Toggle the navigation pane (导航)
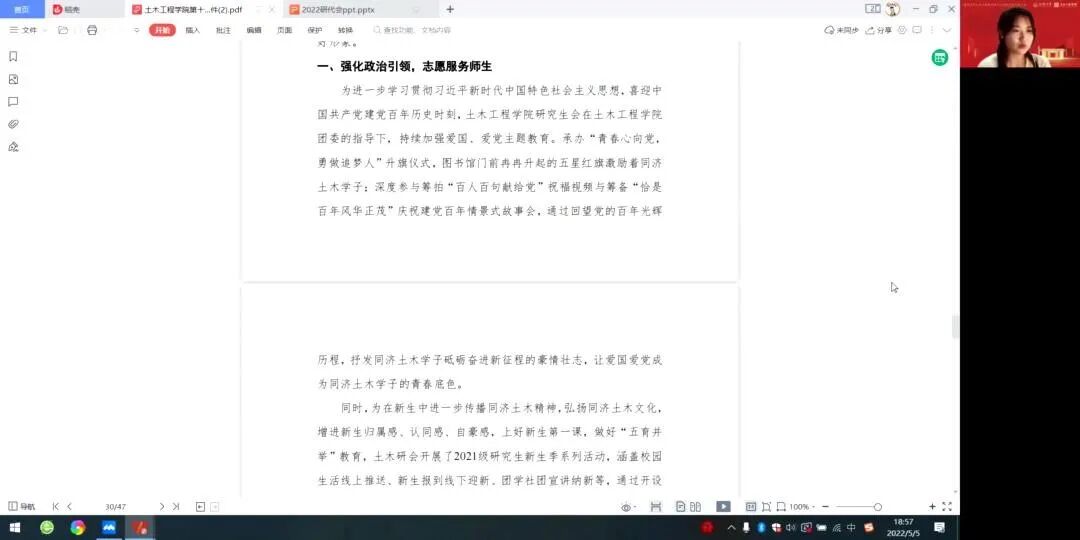1080x540 pixels. 21,507
